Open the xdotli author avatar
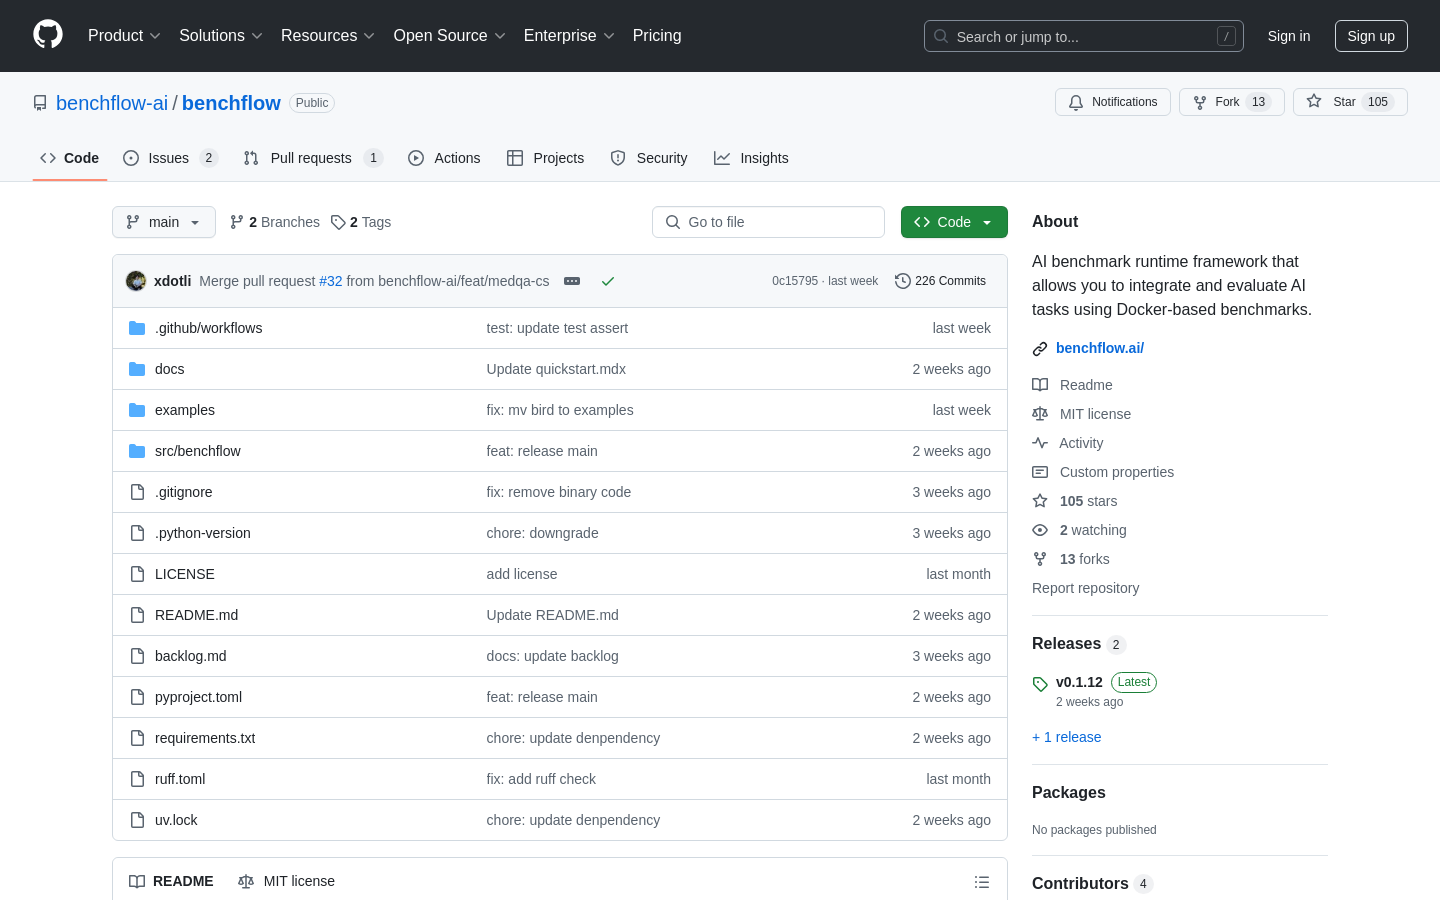 click(x=136, y=281)
